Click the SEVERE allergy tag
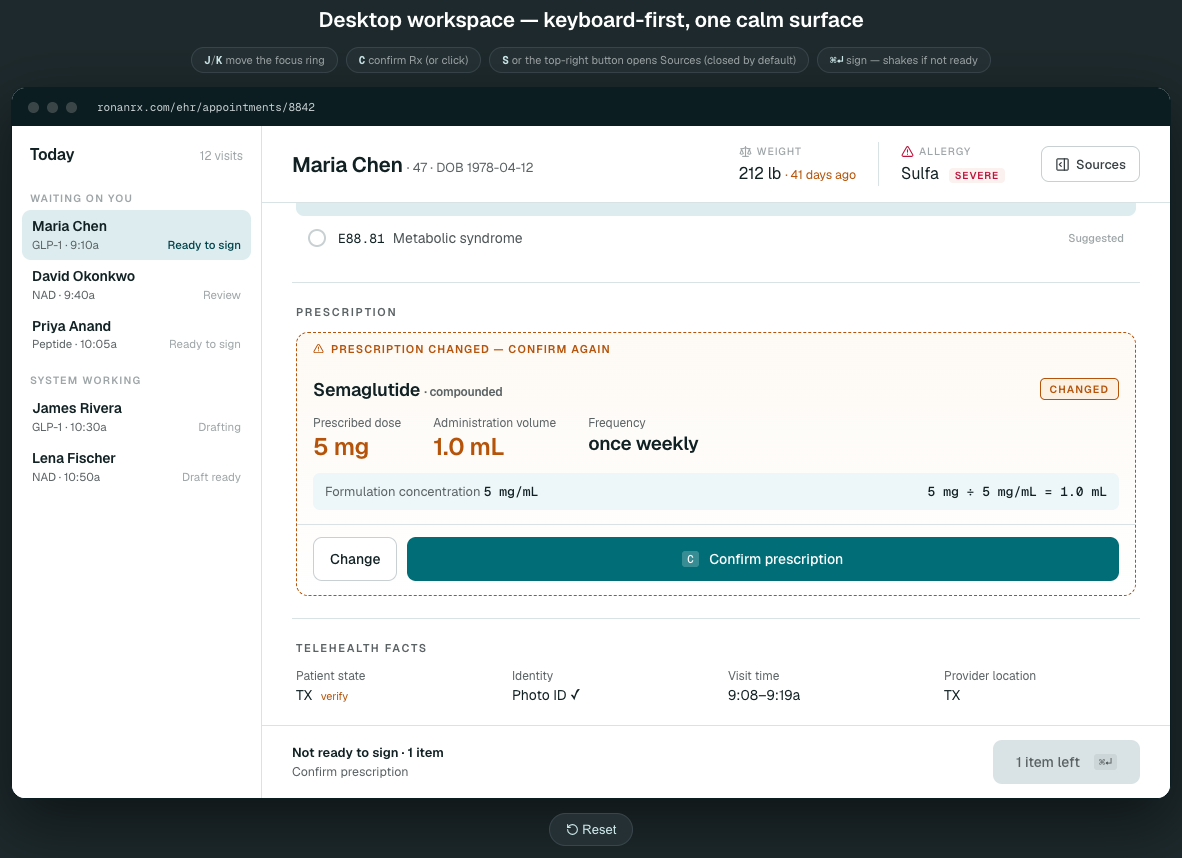This screenshot has height=858, width=1182. [976, 176]
